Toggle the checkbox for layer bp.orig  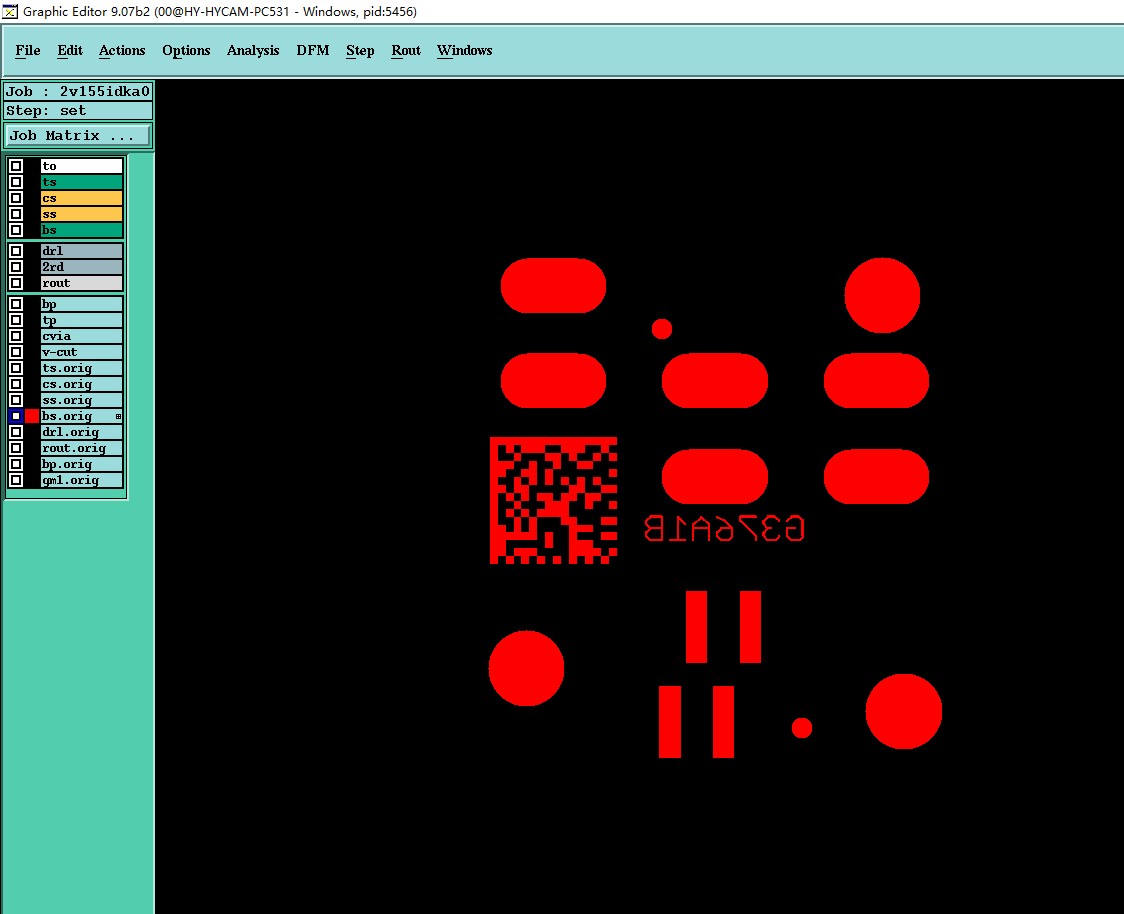[x=16, y=465]
